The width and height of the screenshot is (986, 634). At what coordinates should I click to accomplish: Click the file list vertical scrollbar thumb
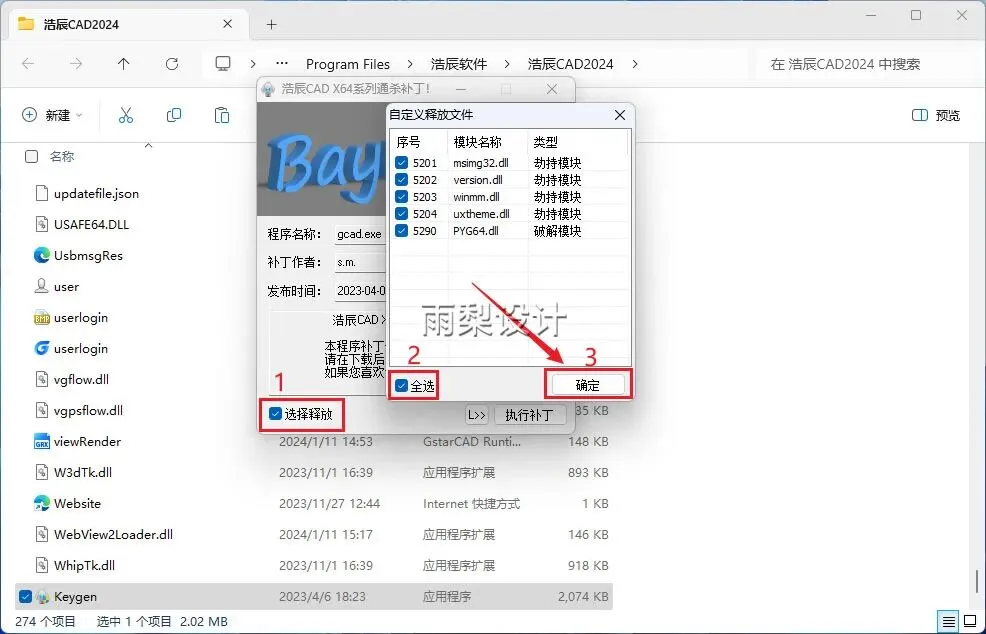pyautogui.click(x=977, y=582)
